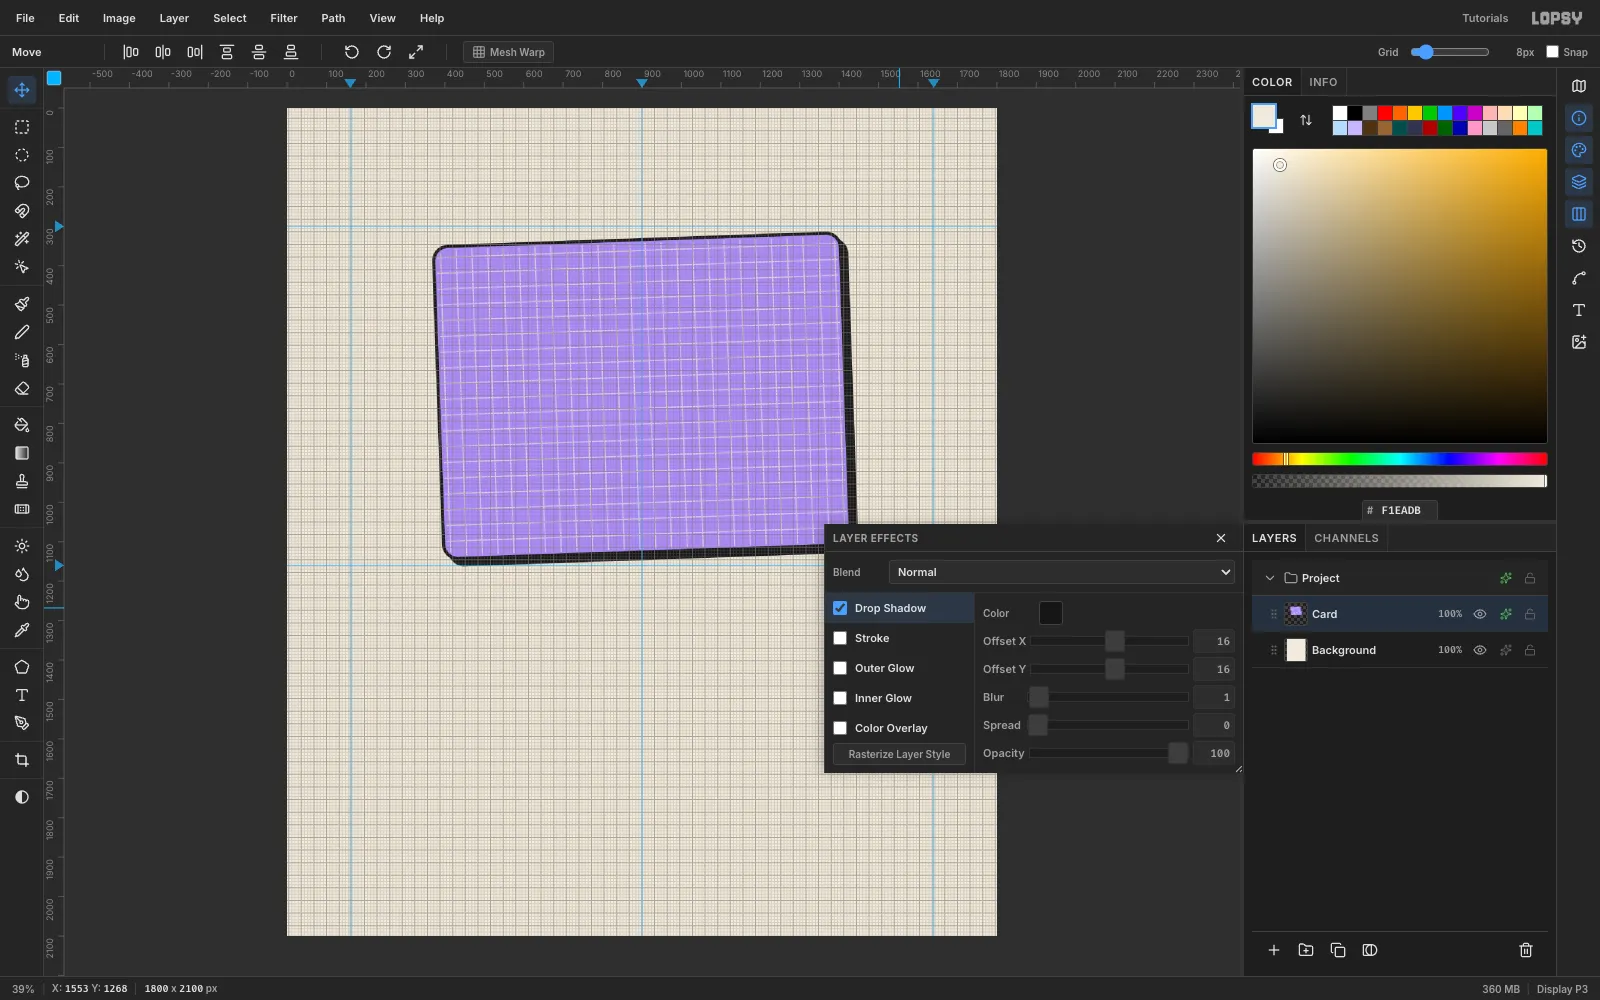Click the drop shadow Color swatch
The width and height of the screenshot is (1600, 1000).
[1051, 613]
